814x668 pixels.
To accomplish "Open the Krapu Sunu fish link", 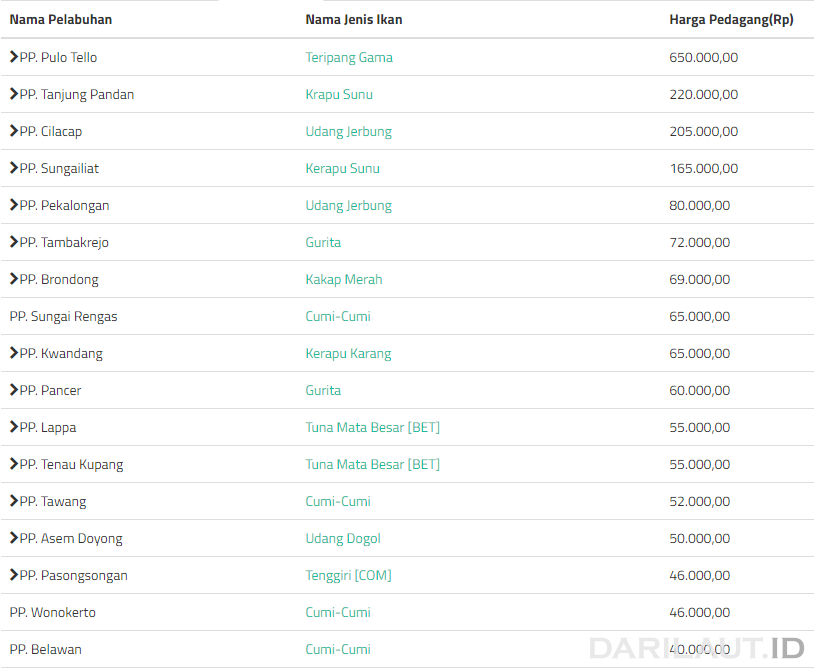I will (x=339, y=94).
